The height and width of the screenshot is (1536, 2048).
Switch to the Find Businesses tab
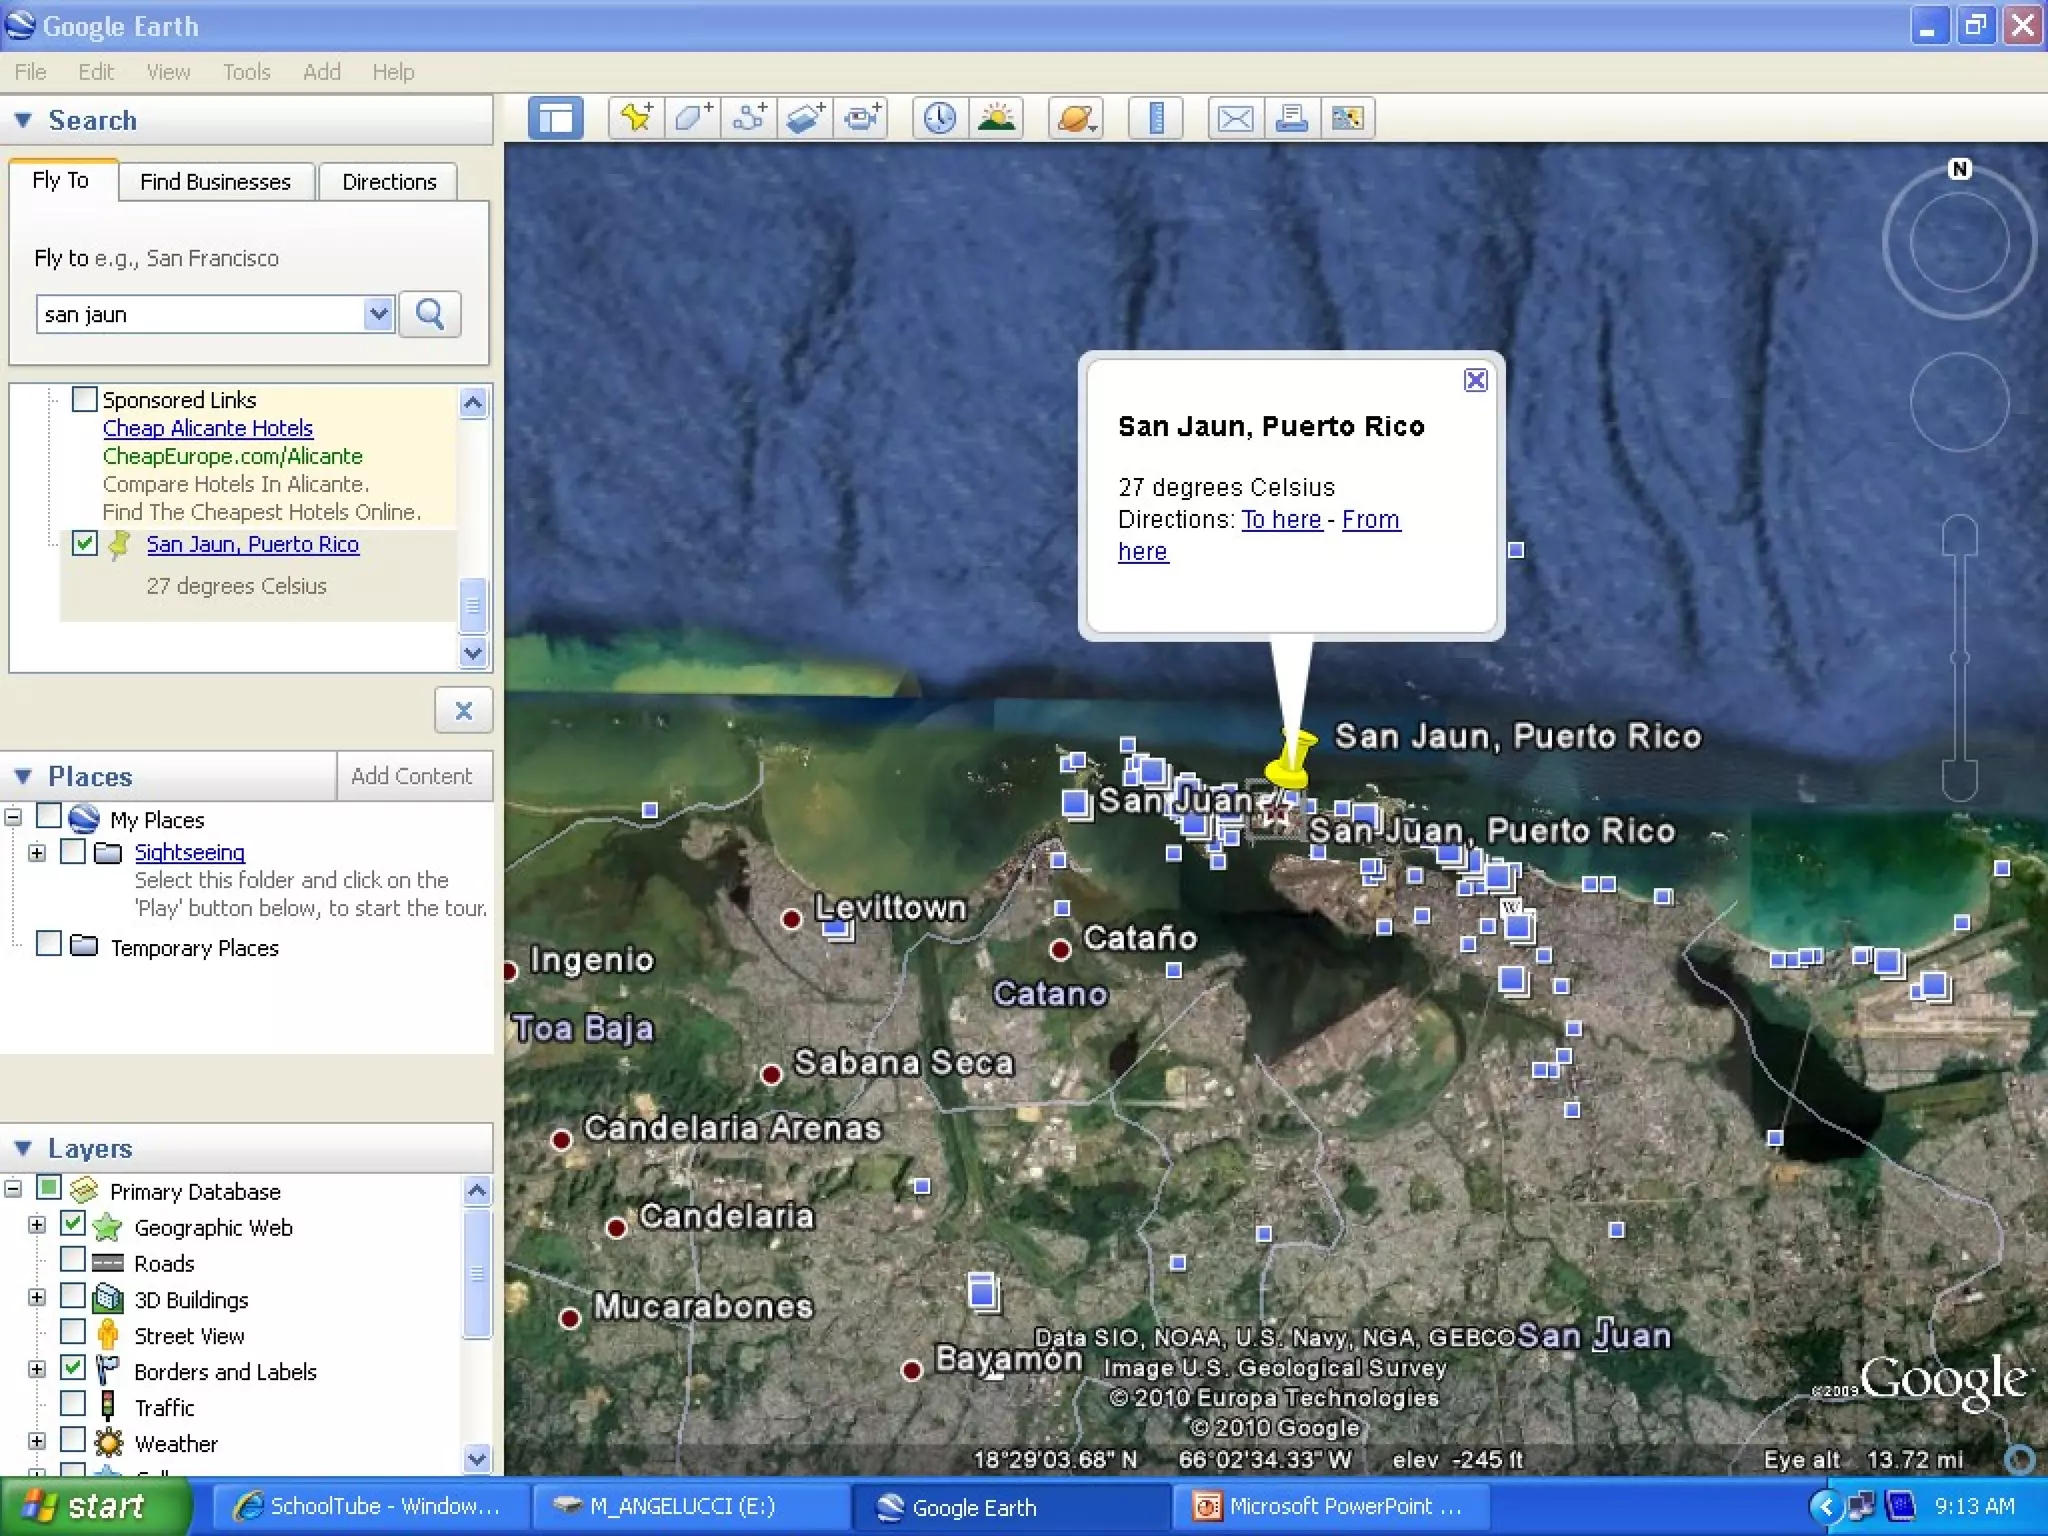215,182
